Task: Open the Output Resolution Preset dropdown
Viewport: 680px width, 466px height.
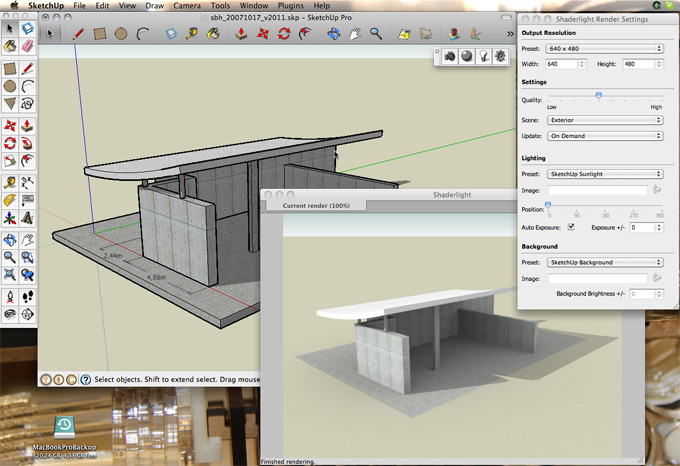Action: [x=605, y=49]
